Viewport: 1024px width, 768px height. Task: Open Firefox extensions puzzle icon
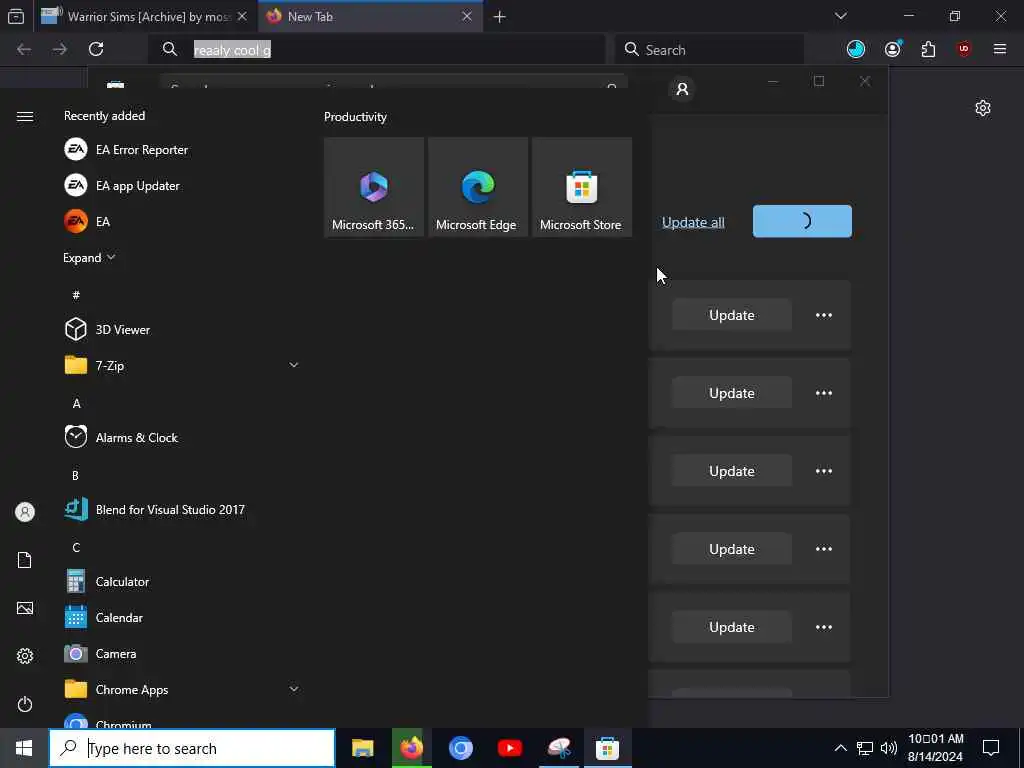click(x=928, y=49)
